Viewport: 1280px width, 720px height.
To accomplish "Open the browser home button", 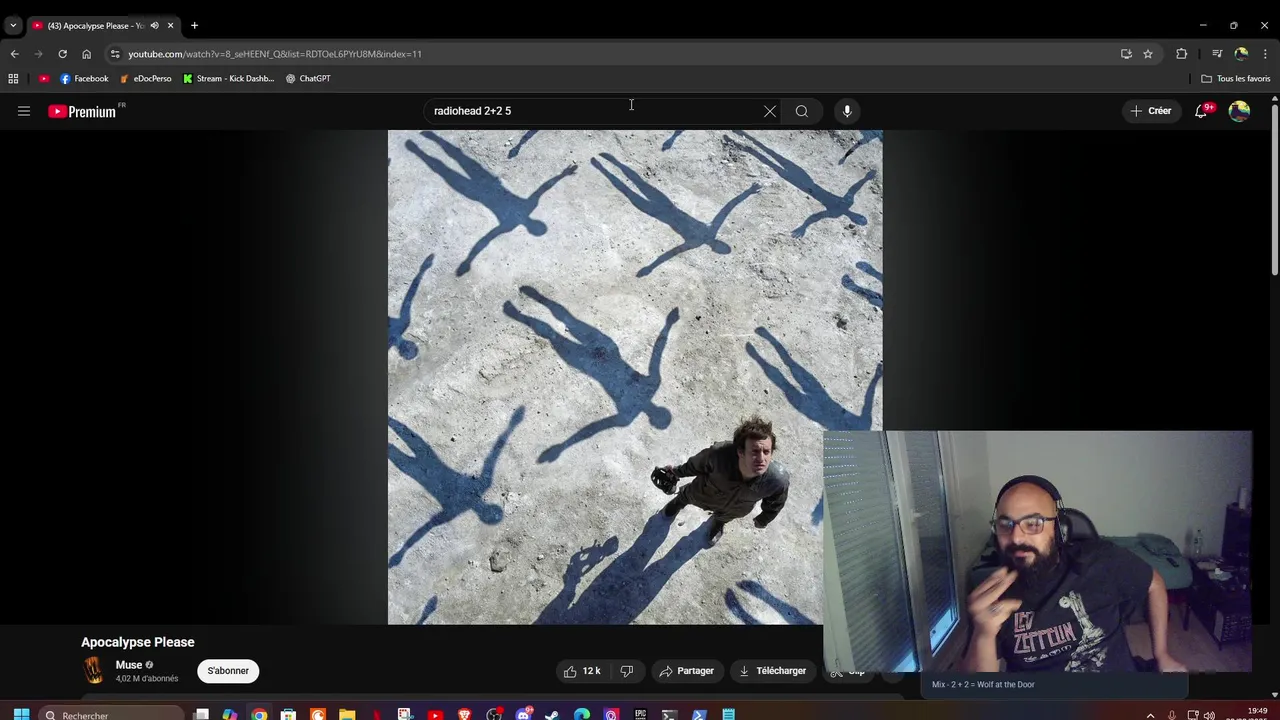I will click(x=86, y=54).
